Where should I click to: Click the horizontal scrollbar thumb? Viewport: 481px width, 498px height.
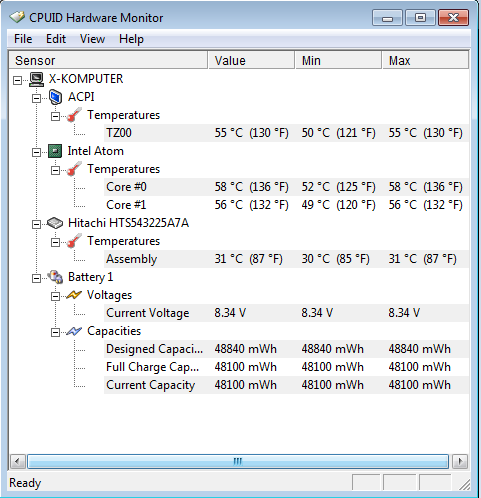pos(238,462)
